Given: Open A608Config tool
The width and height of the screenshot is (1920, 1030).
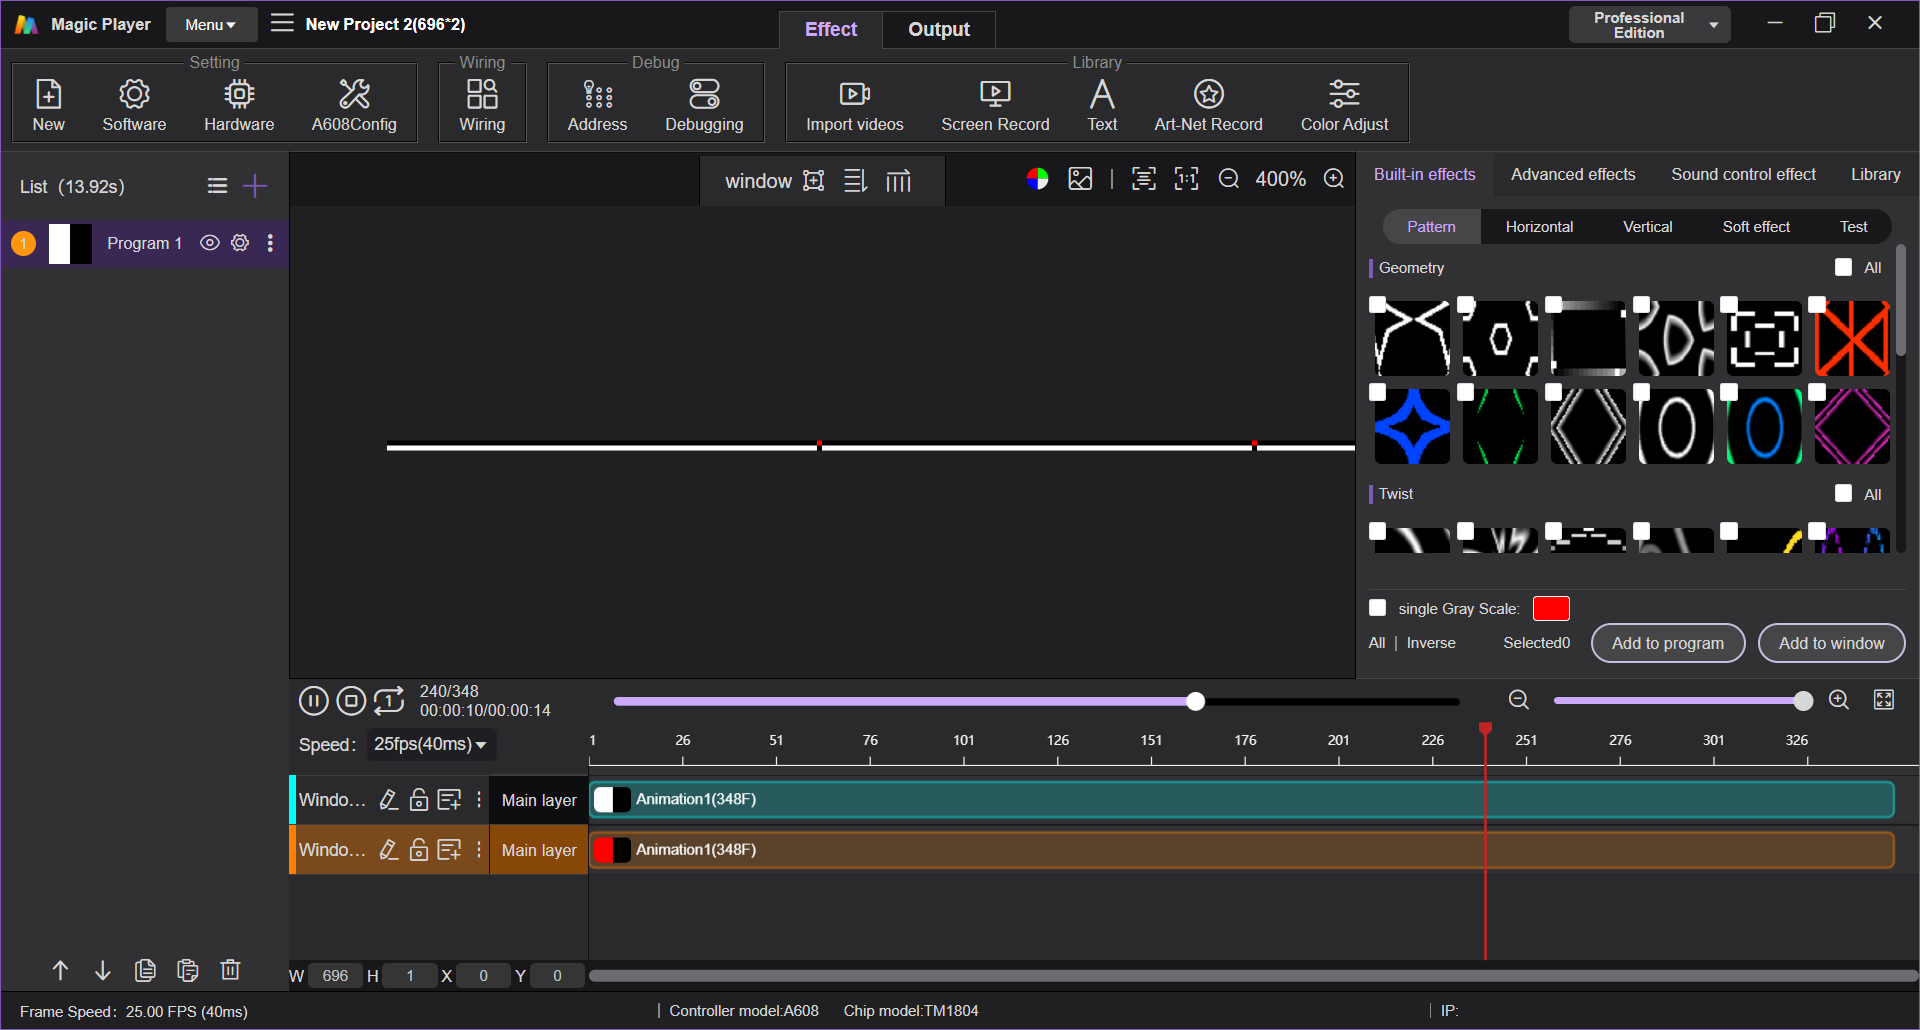Looking at the screenshot, I should coord(354,104).
